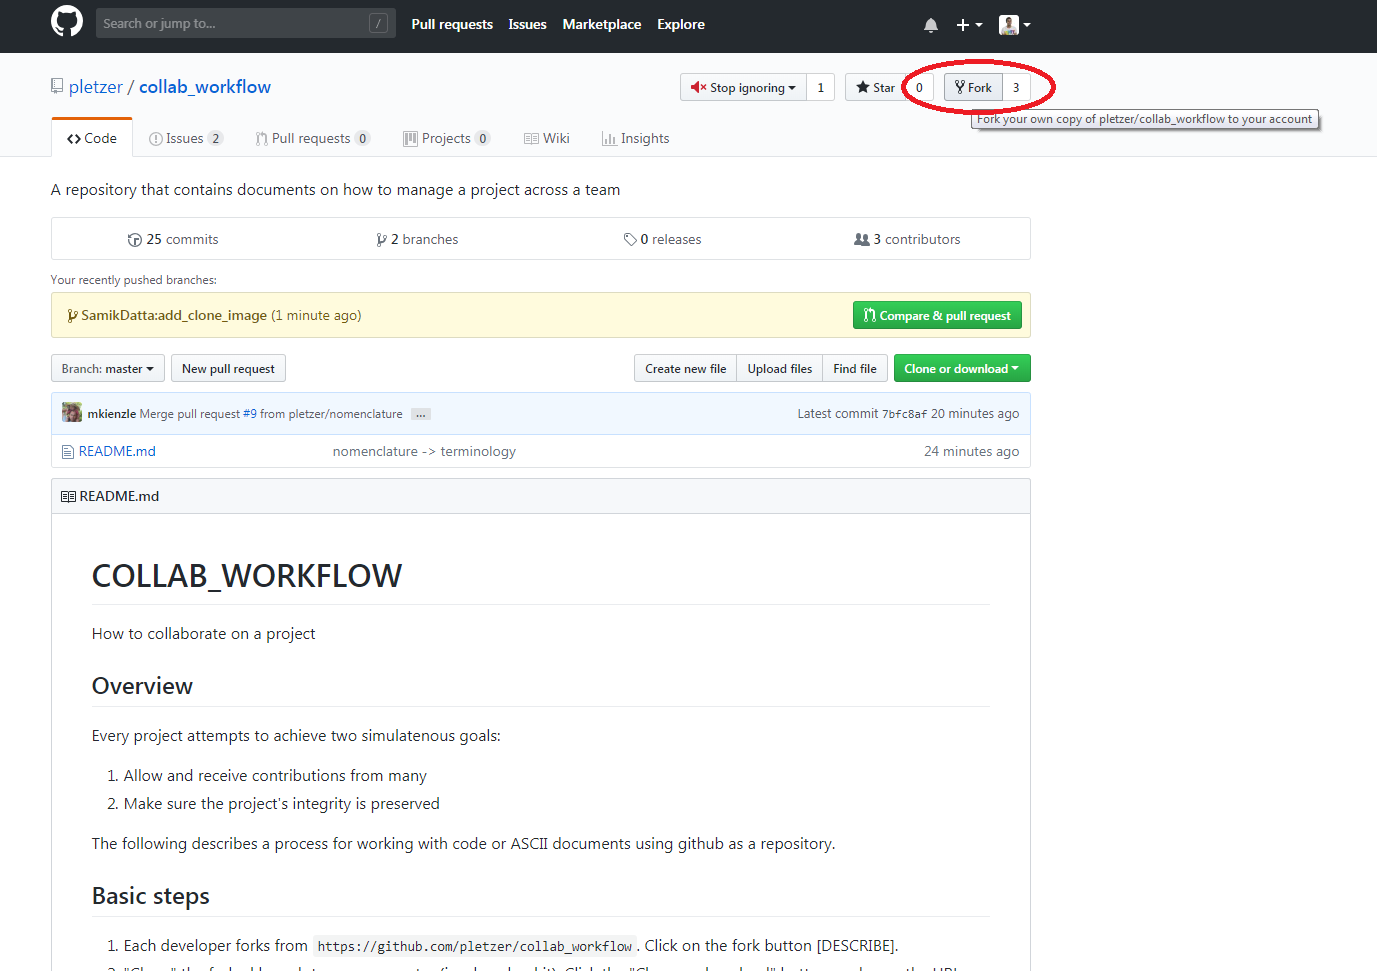Click the repository icon beside pletzer
The height and width of the screenshot is (971, 1377).
(x=57, y=87)
